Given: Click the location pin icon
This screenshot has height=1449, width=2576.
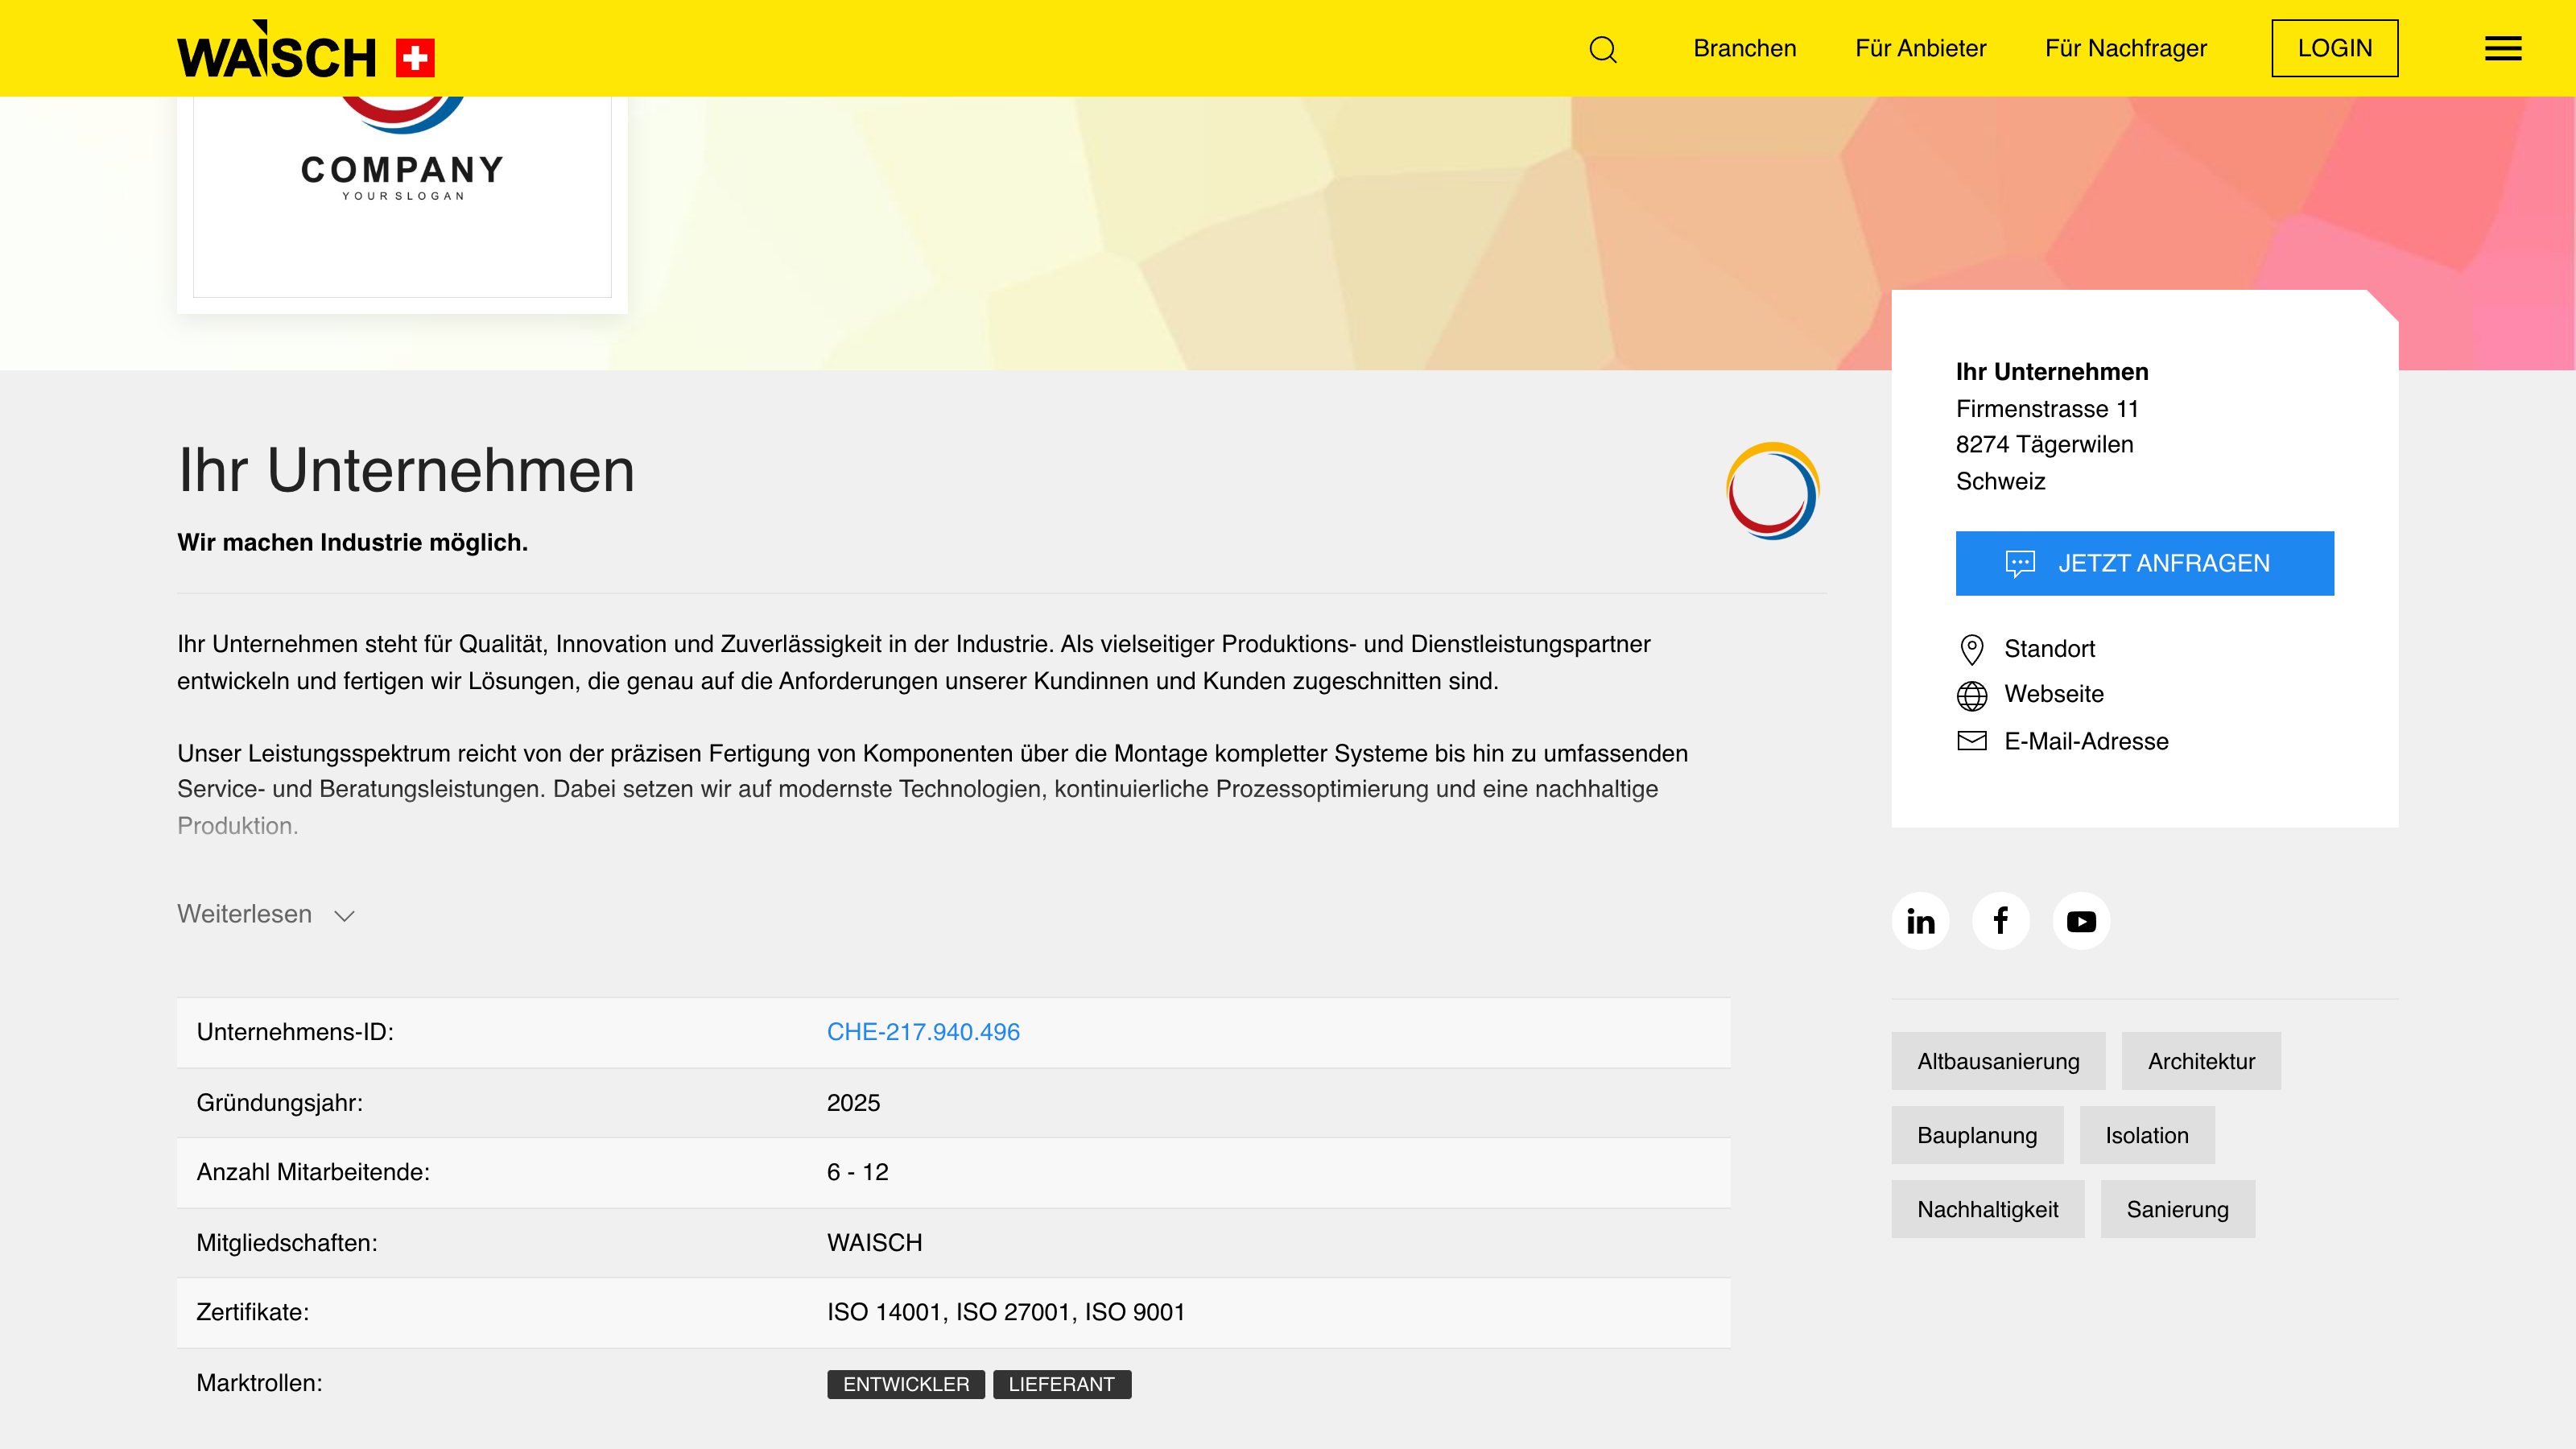Looking at the screenshot, I should (x=1971, y=649).
